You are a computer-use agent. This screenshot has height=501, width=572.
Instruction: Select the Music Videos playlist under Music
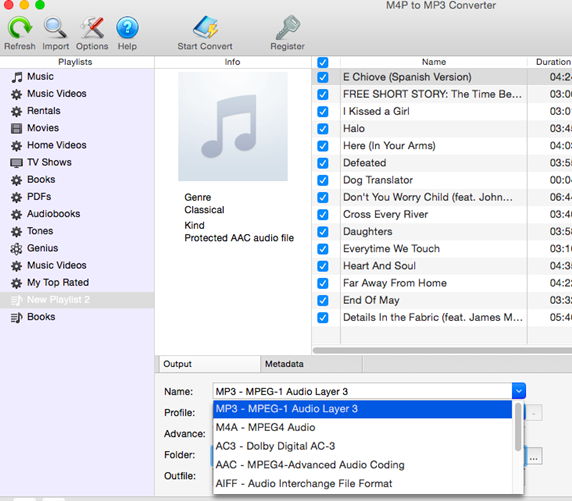click(x=57, y=94)
